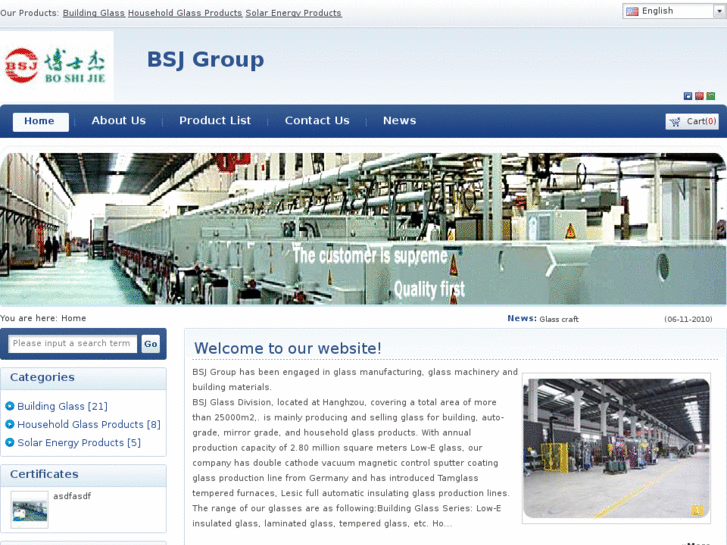Open the Cart(0) button
Image resolution: width=727 pixels, height=545 pixels.
click(692, 122)
